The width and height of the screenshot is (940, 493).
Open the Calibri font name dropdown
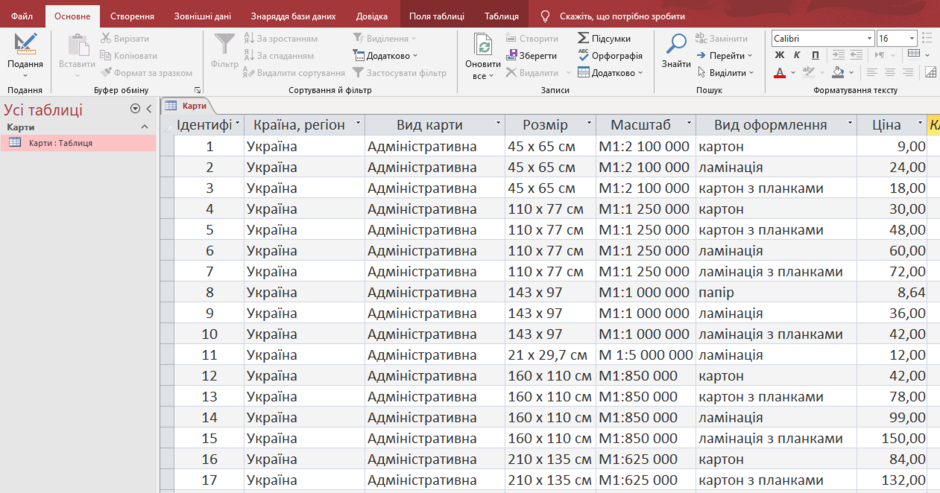pos(869,38)
